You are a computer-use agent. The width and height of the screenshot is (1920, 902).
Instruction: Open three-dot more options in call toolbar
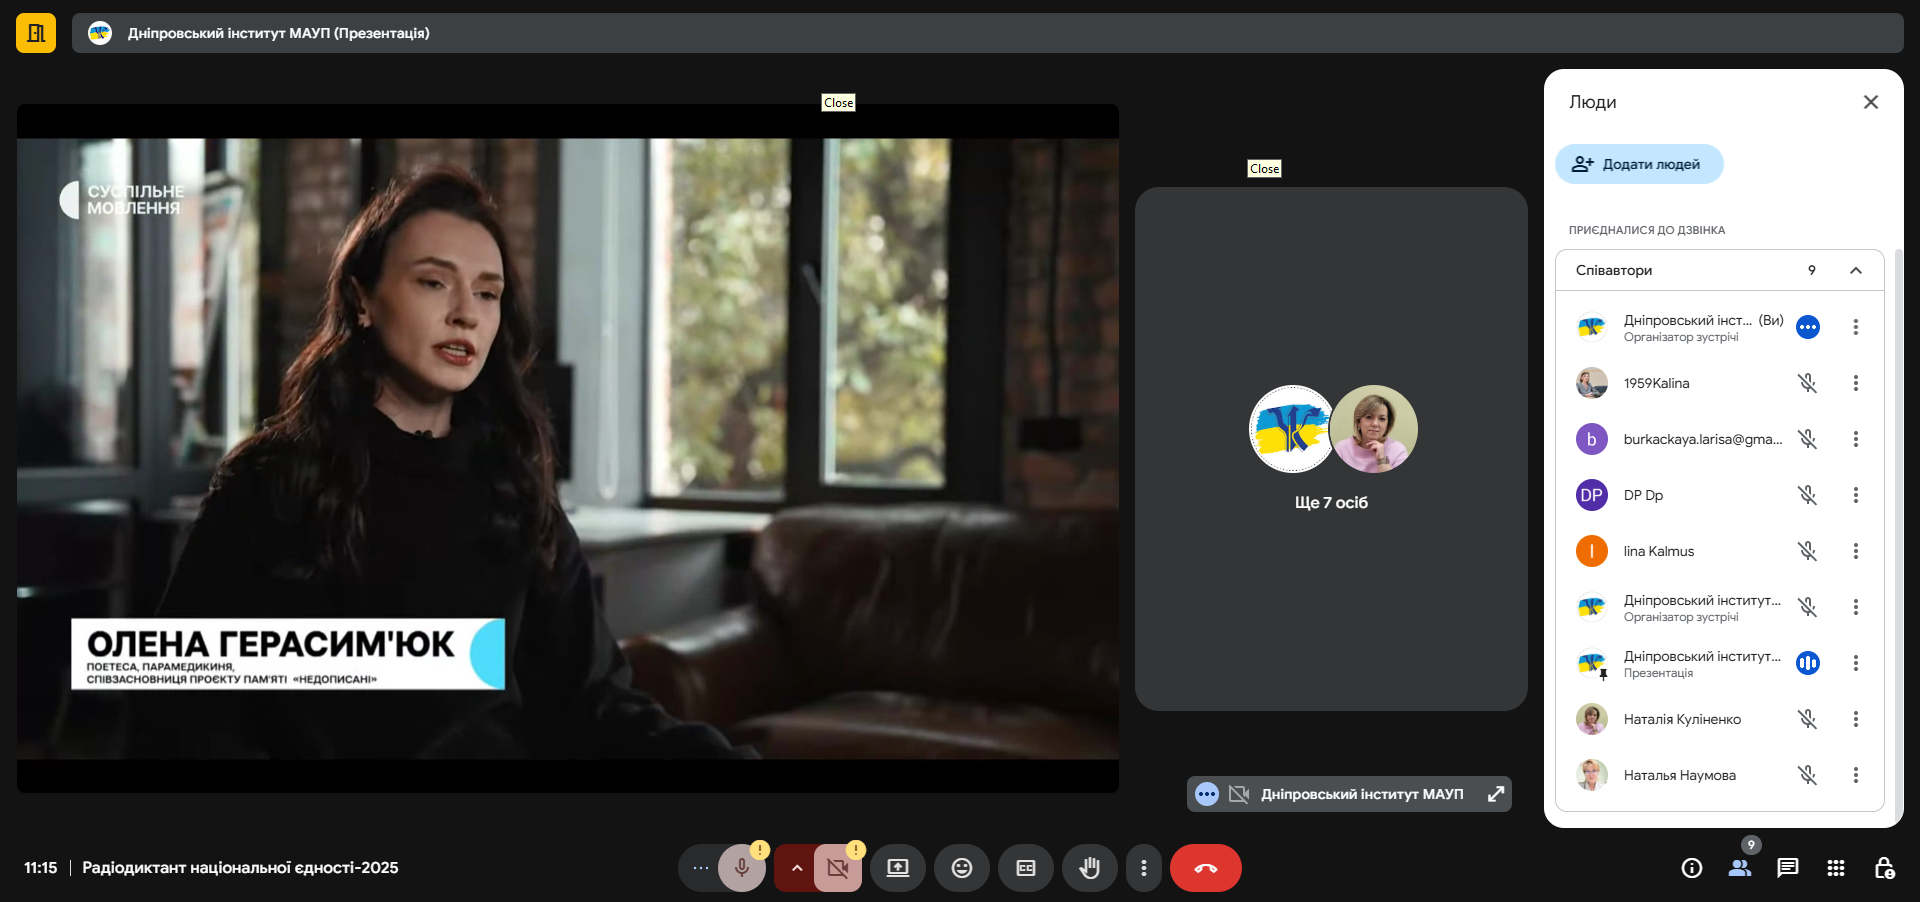(x=1143, y=868)
